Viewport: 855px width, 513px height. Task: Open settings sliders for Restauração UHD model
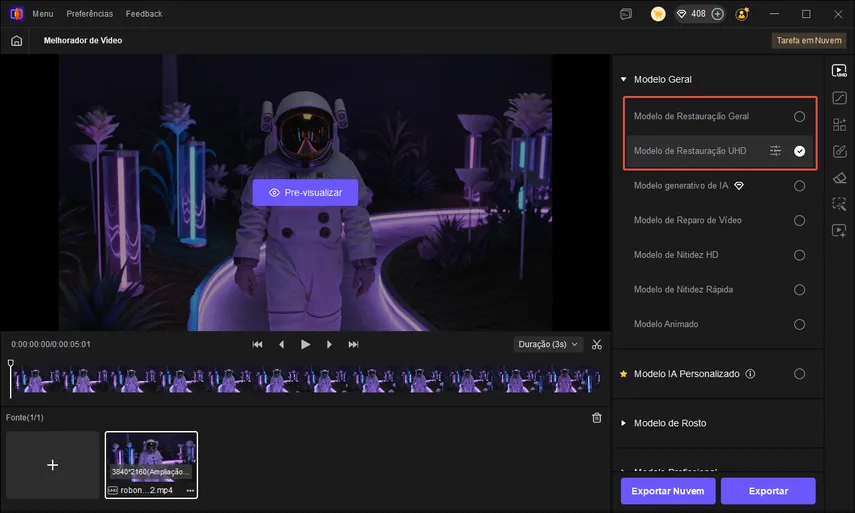tap(775, 151)
